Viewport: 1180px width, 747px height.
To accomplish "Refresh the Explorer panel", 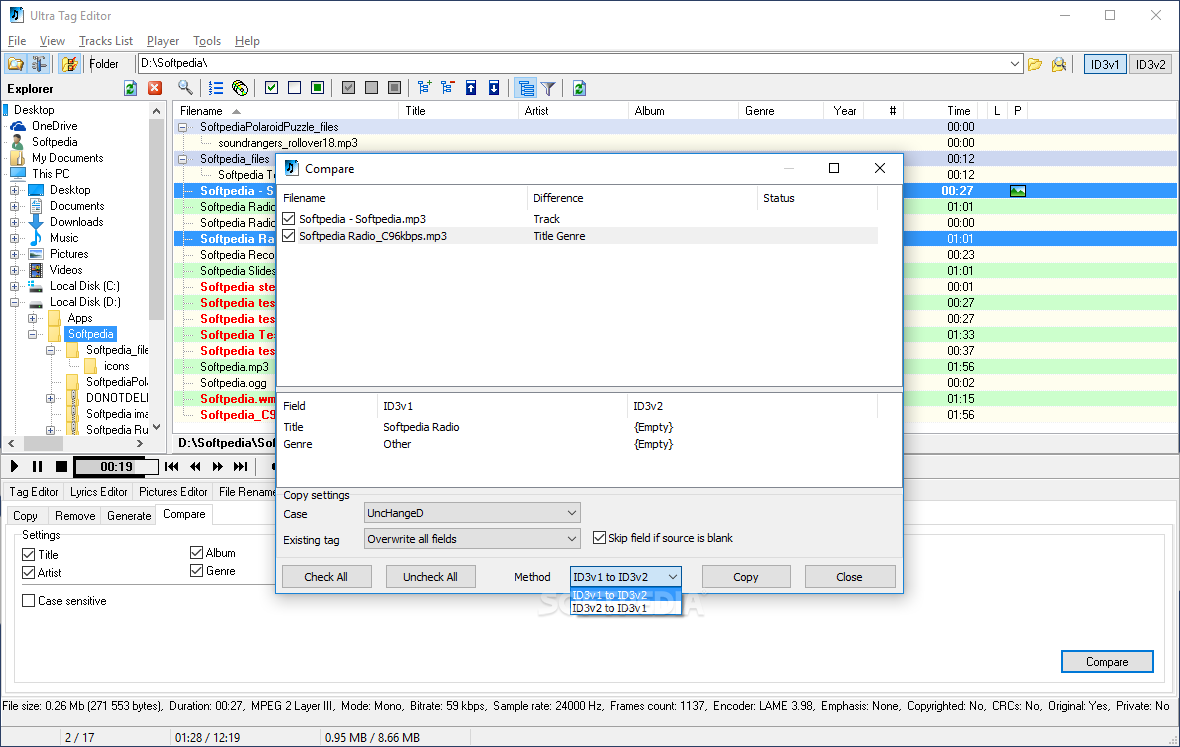I will [x=130, y=88].
